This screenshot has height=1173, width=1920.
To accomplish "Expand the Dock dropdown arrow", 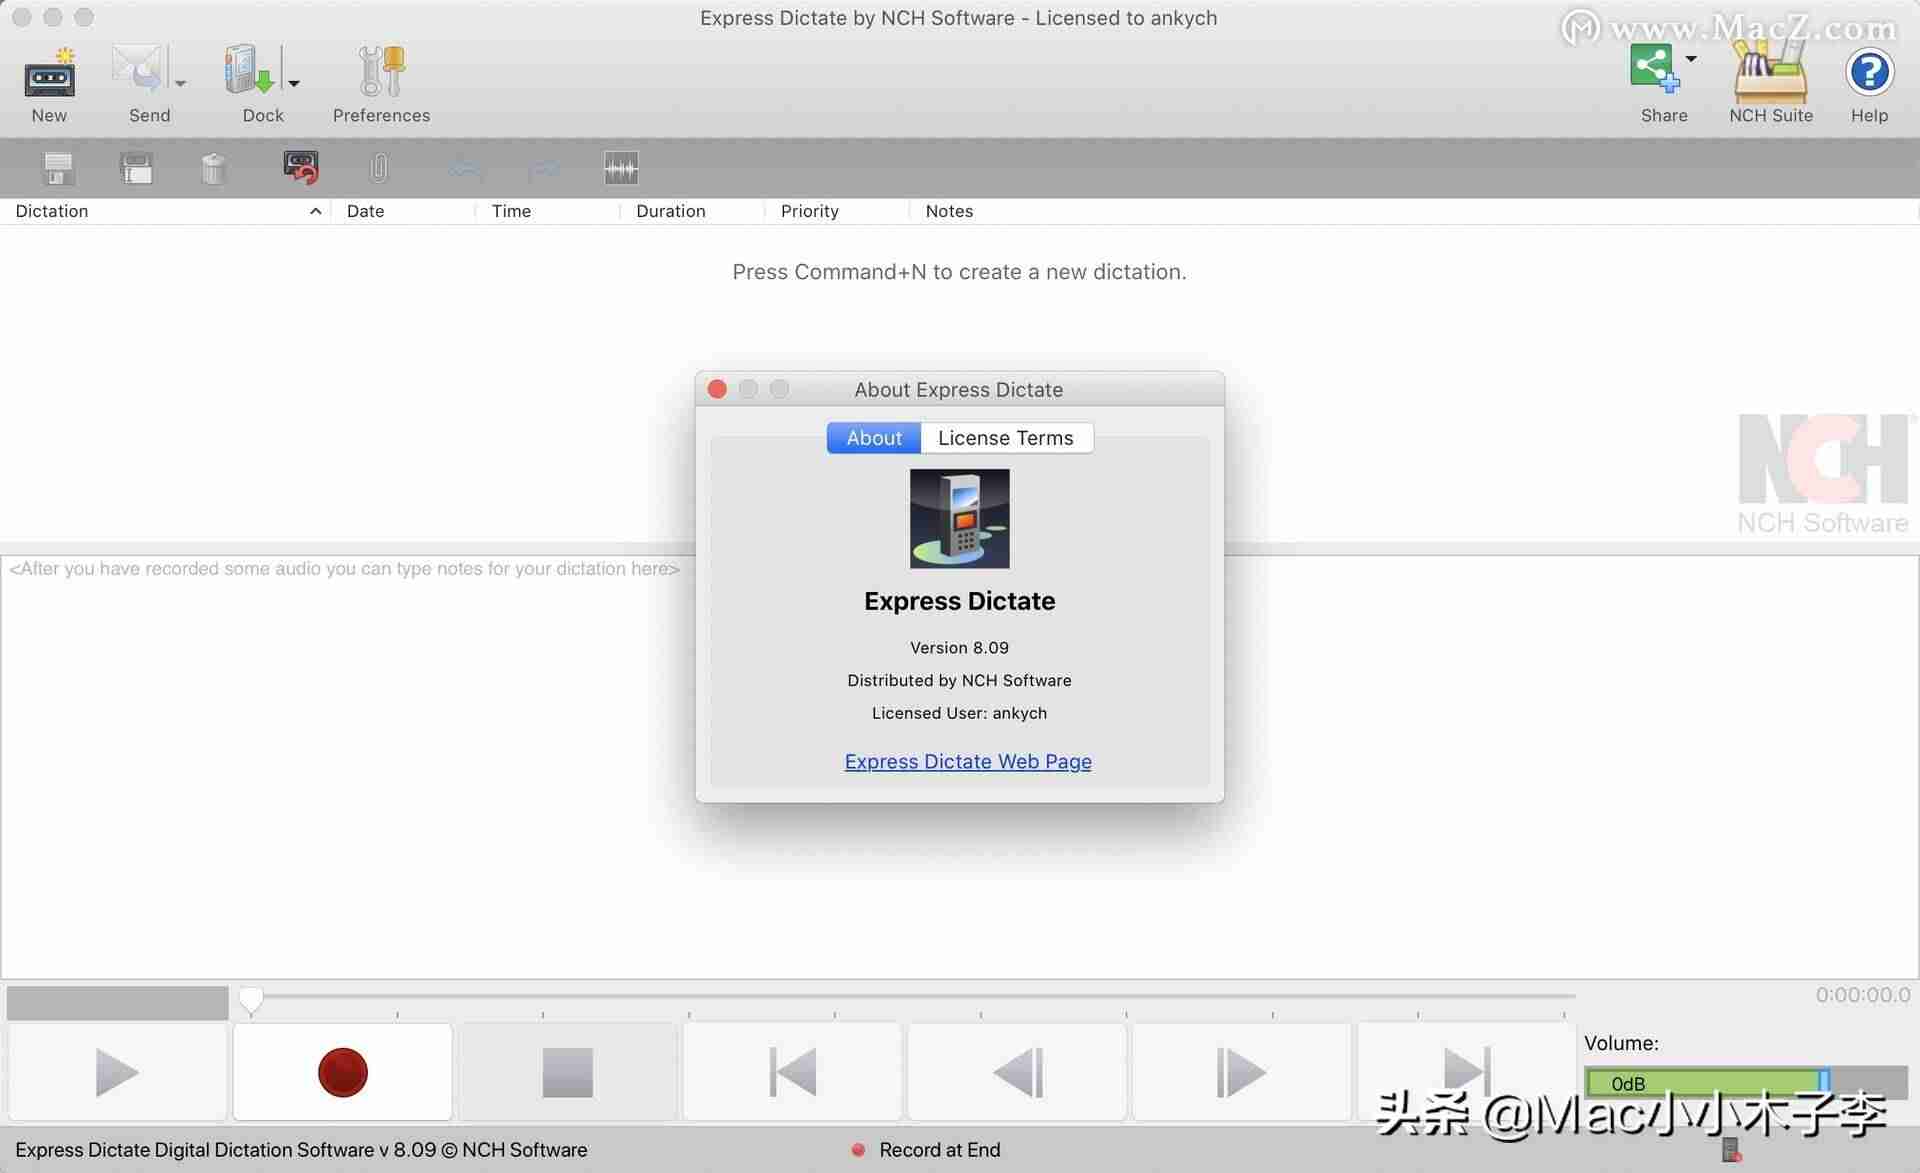I will (x=294, y=84).
